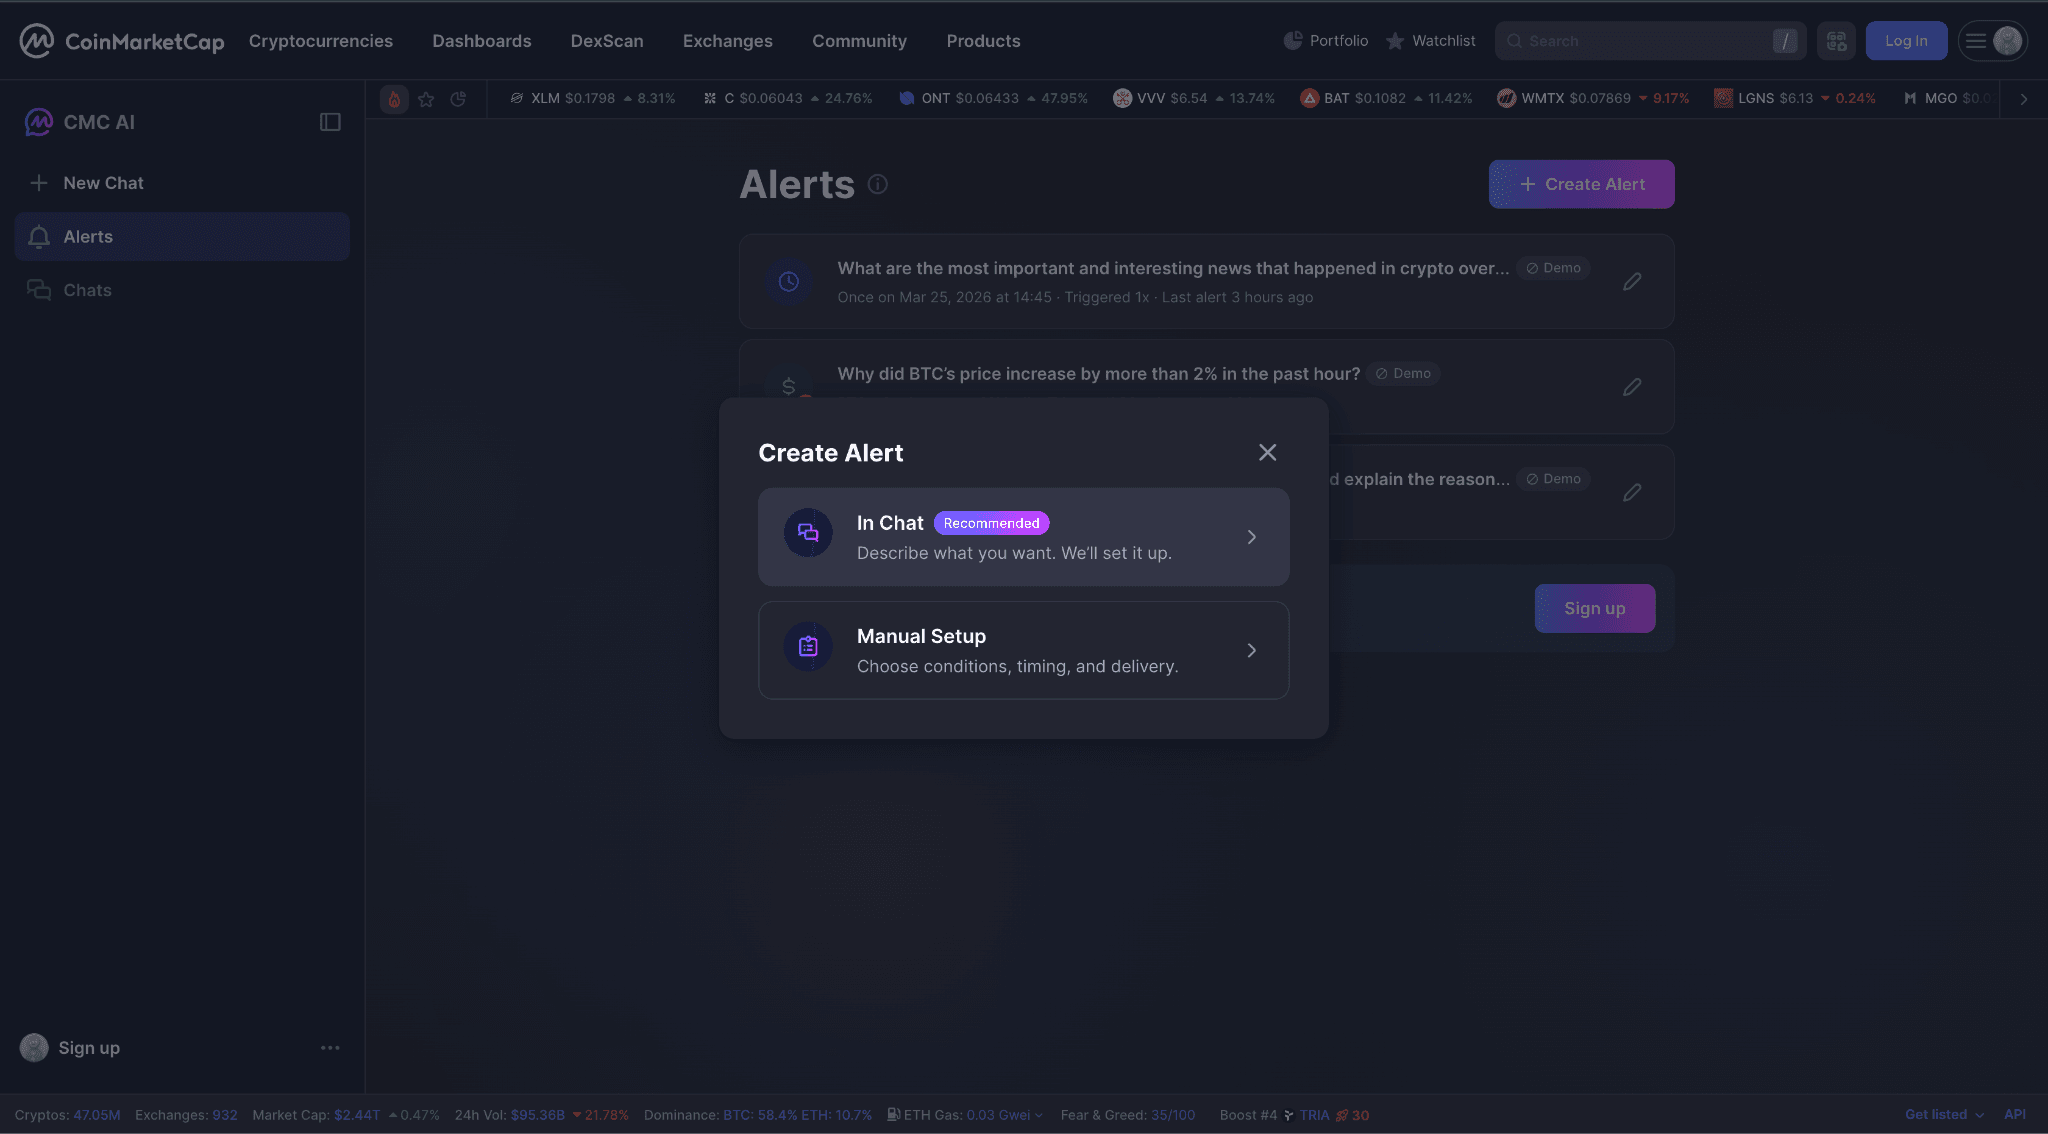Click the Recommended badge
2048x1134 pixels.
(991, 523)
